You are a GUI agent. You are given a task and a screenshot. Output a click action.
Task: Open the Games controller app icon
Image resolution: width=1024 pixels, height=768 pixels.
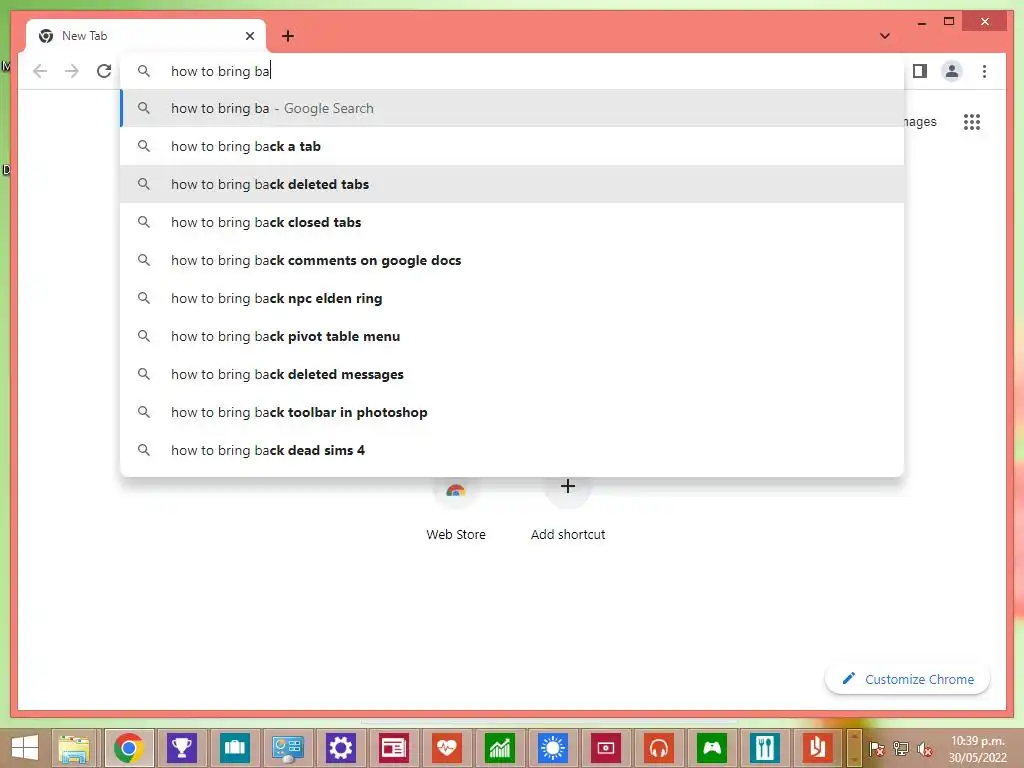[711, 748]
